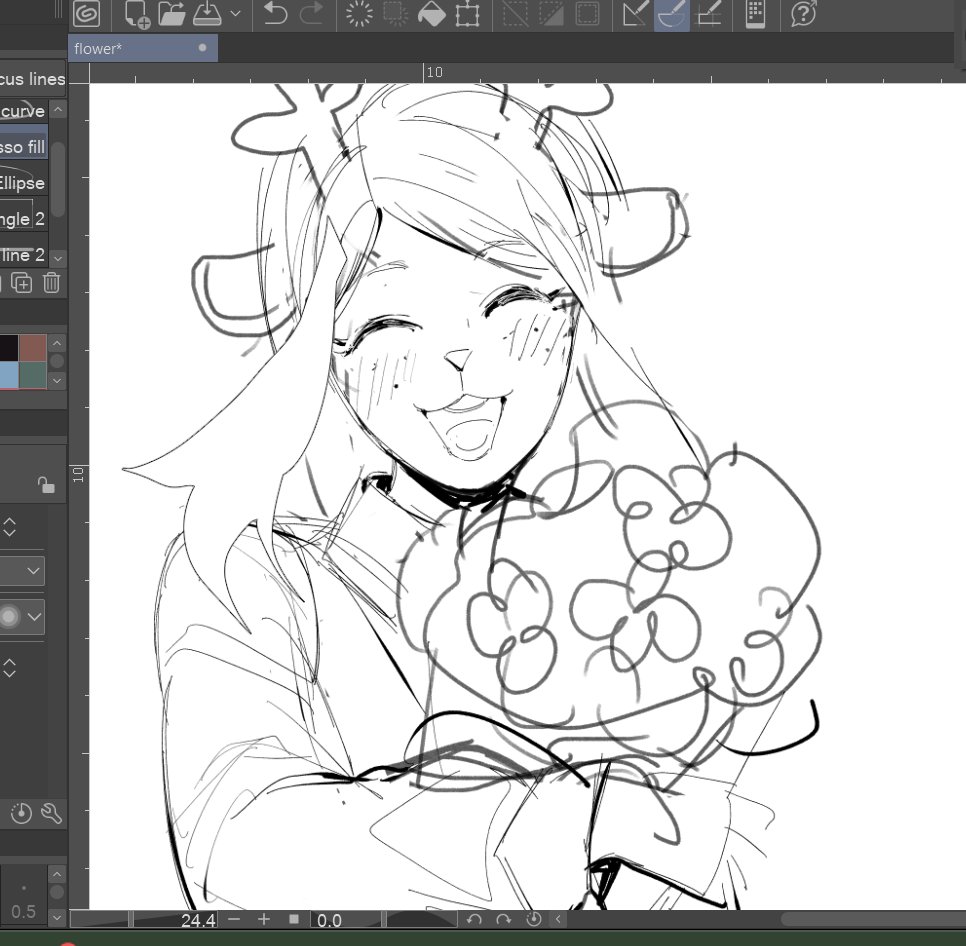Create a new canvas with New icon

pos(137,14)
